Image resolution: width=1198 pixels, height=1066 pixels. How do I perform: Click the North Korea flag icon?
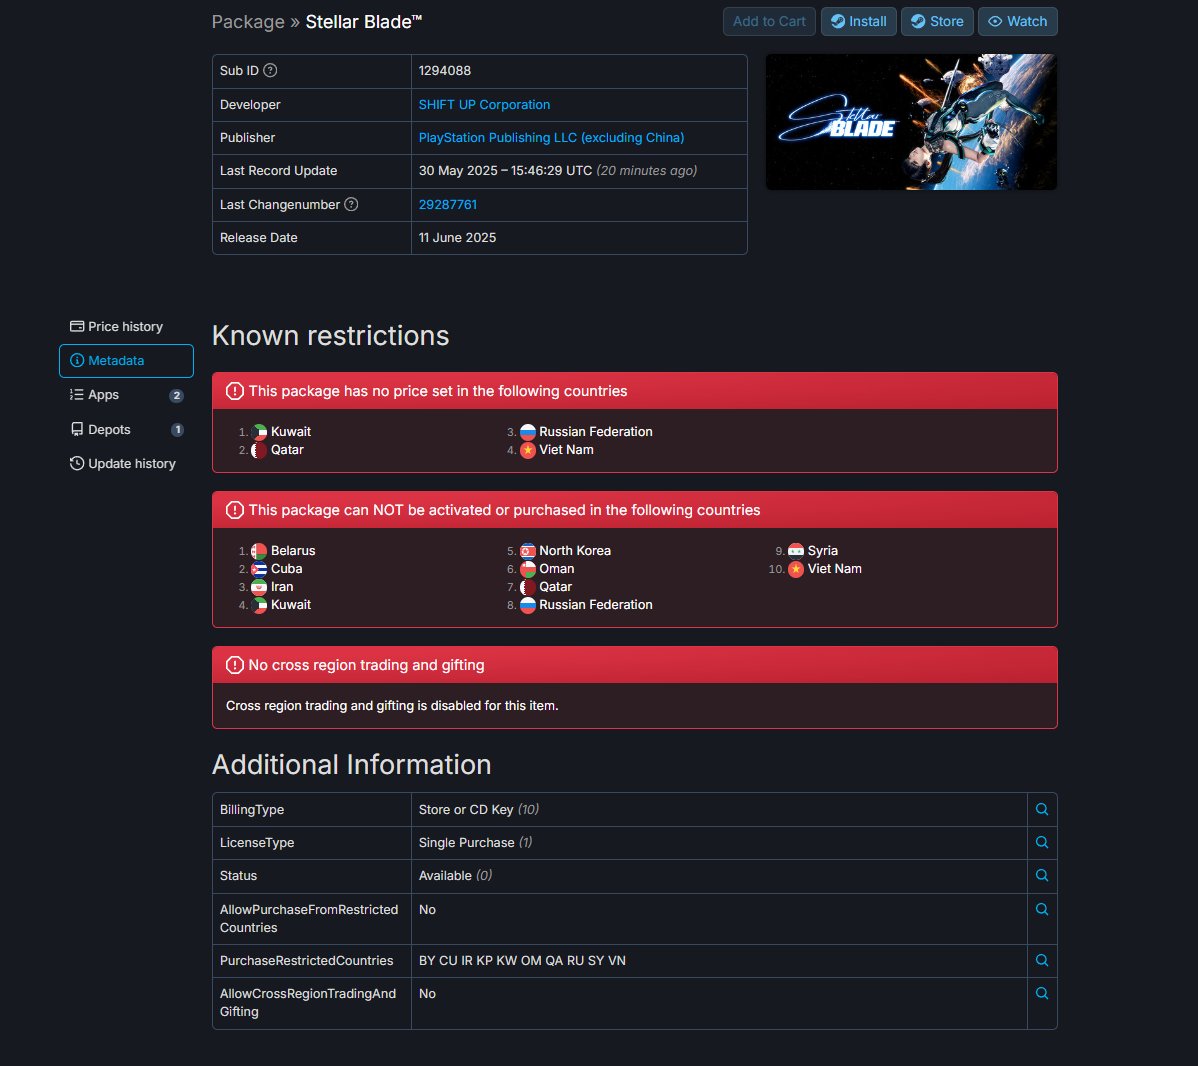(528, 551)
